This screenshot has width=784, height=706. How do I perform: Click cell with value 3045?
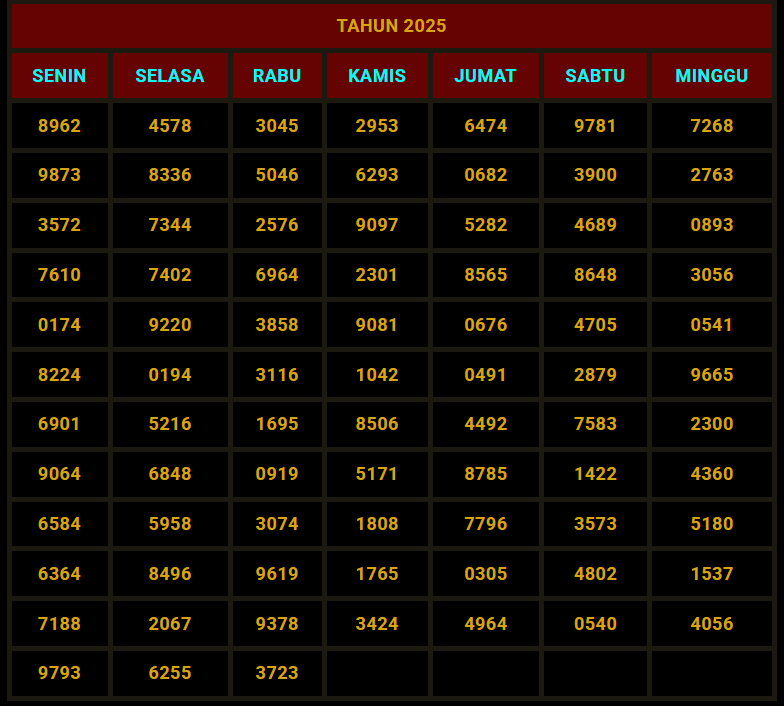point(277,126)
